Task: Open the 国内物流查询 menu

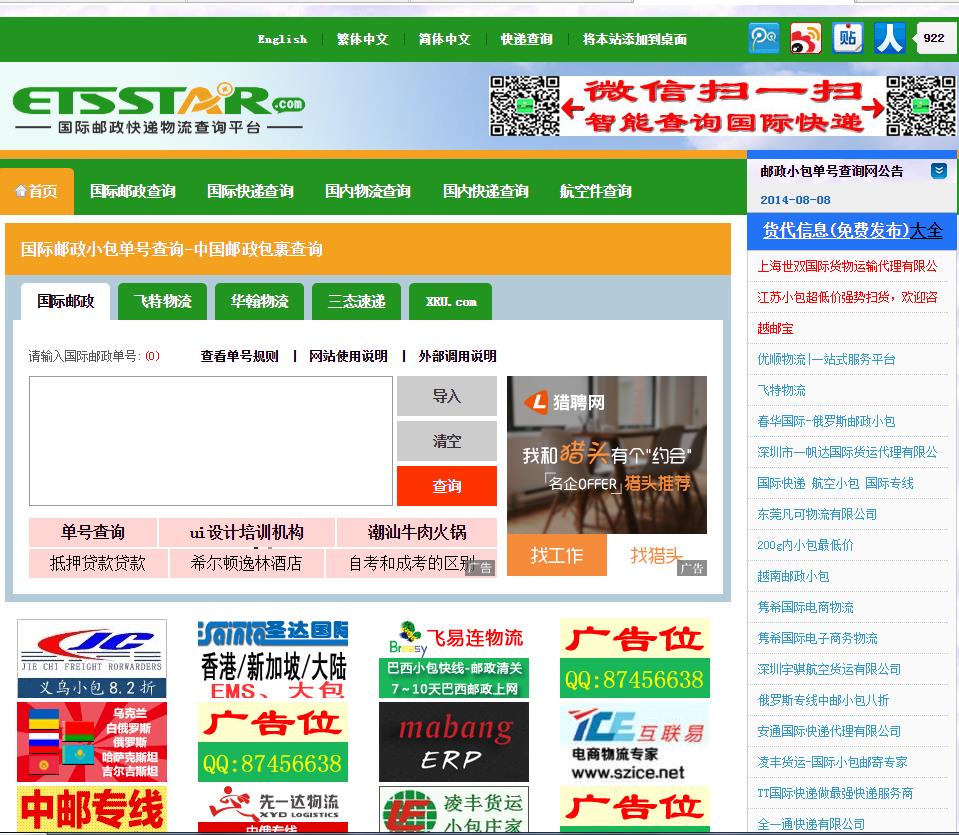Action: [368, 191]
